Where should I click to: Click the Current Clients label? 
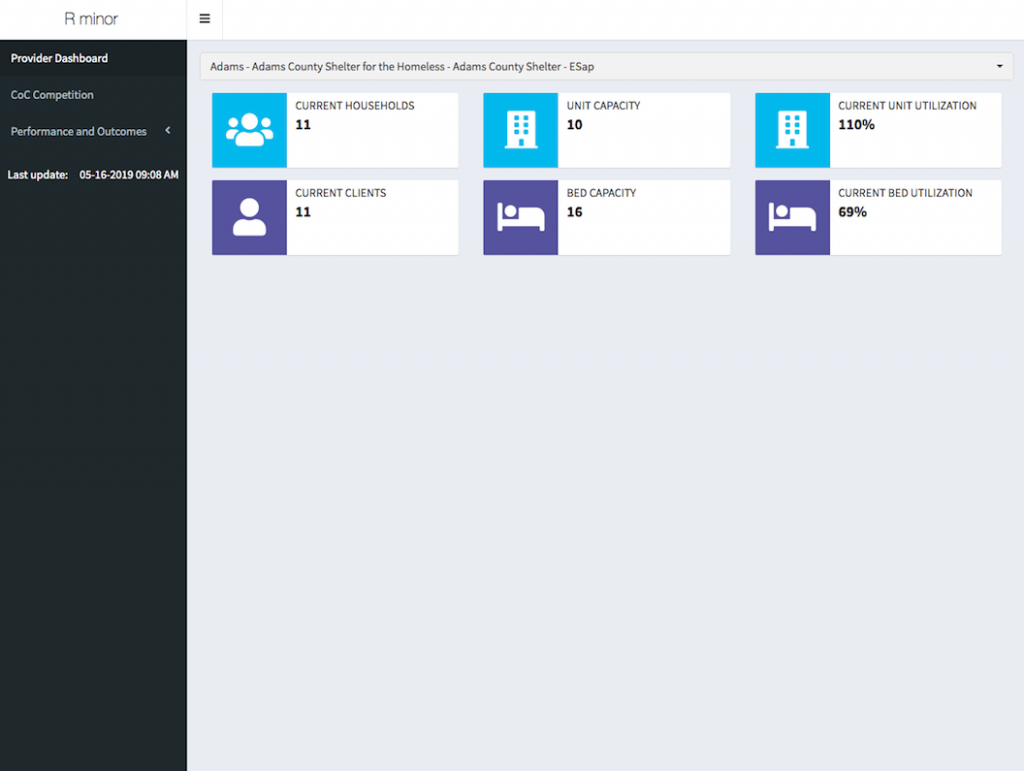tap(340, 193)
